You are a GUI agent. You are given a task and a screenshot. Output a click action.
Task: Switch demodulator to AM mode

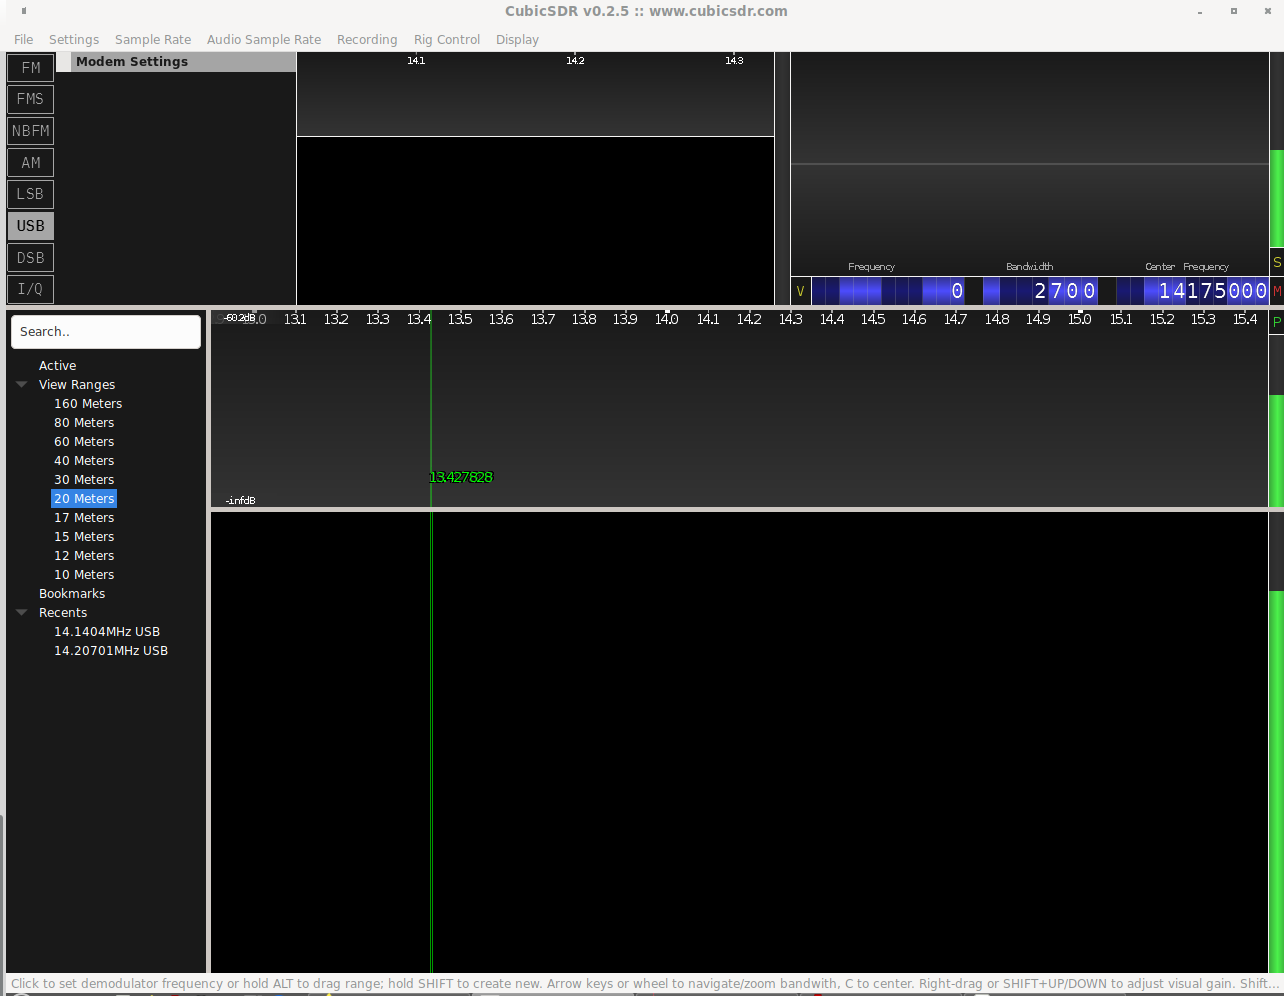[x=31, y=163]
